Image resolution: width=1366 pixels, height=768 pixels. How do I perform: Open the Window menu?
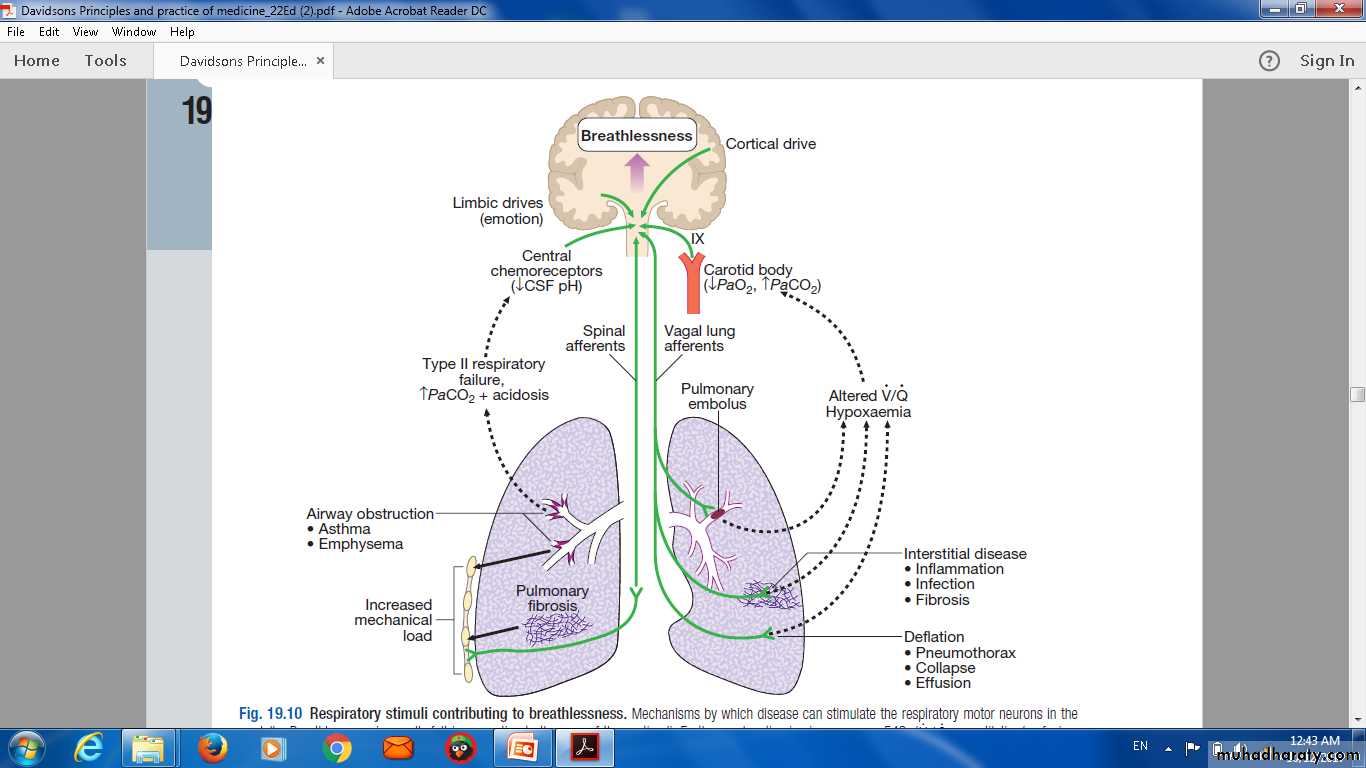[134, 32]
